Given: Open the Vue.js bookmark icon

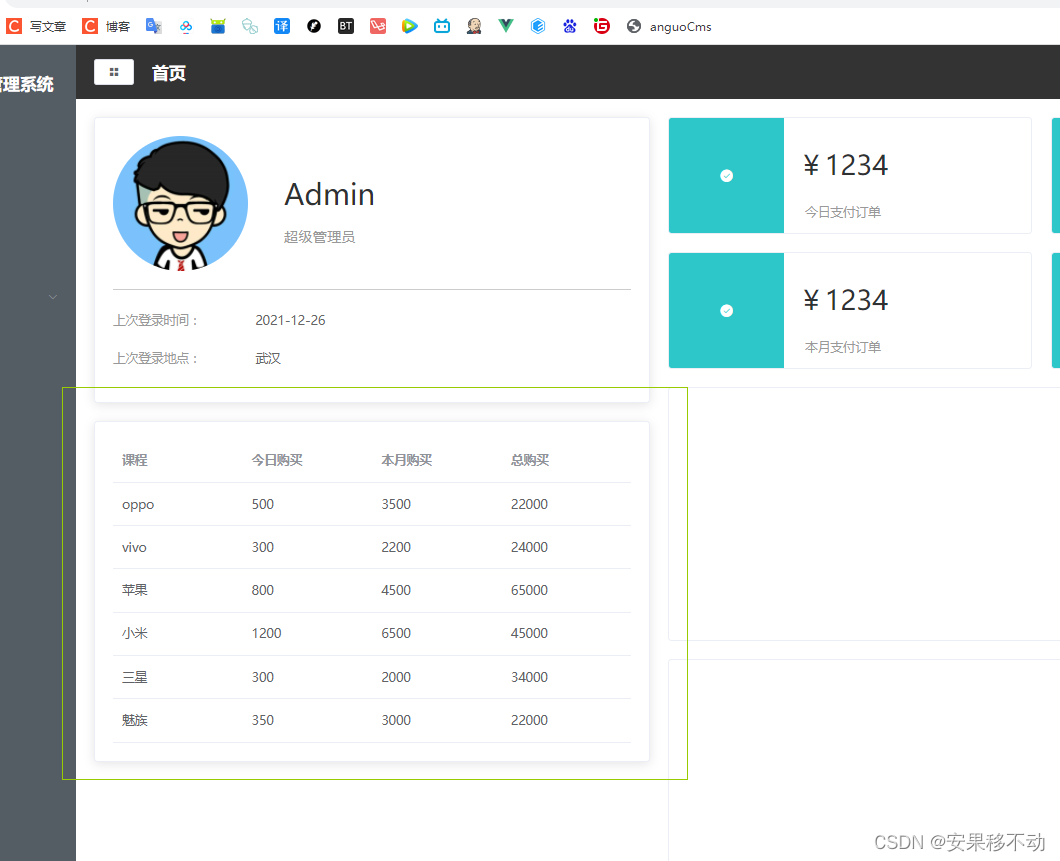Looking at the screenshot, I should click(505, 26).
